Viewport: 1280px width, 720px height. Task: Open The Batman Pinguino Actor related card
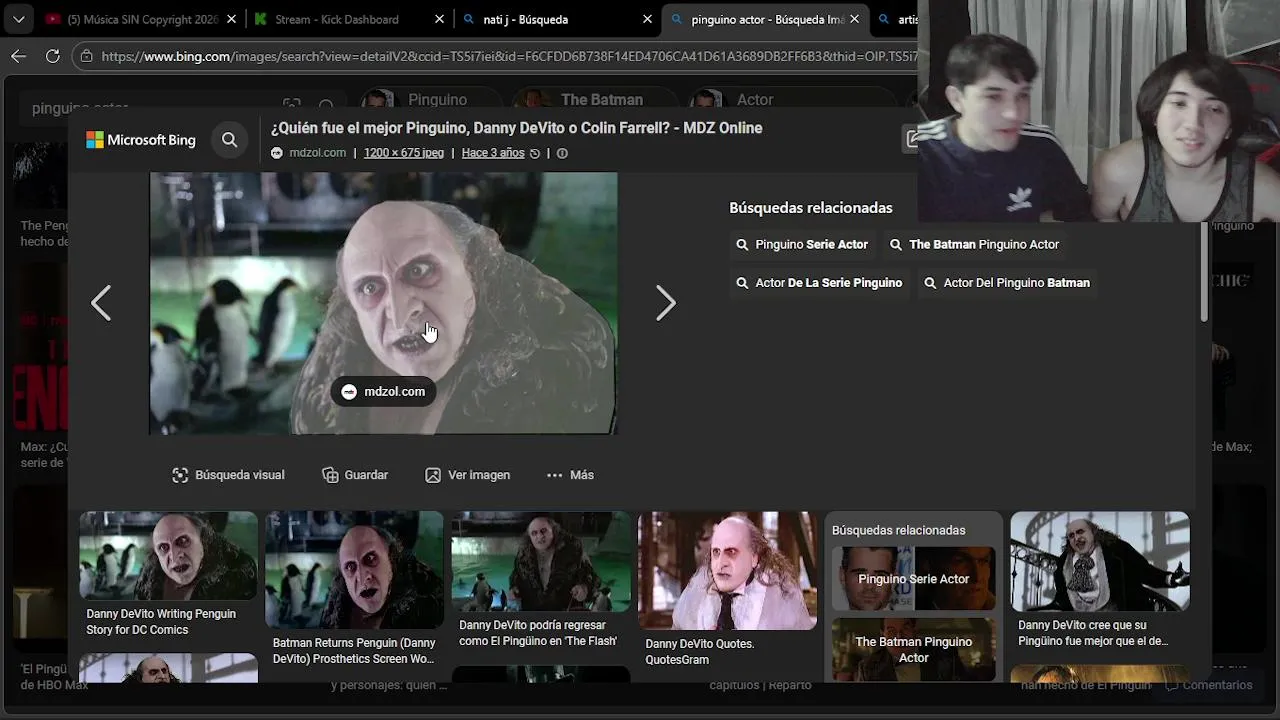(913, 649)
